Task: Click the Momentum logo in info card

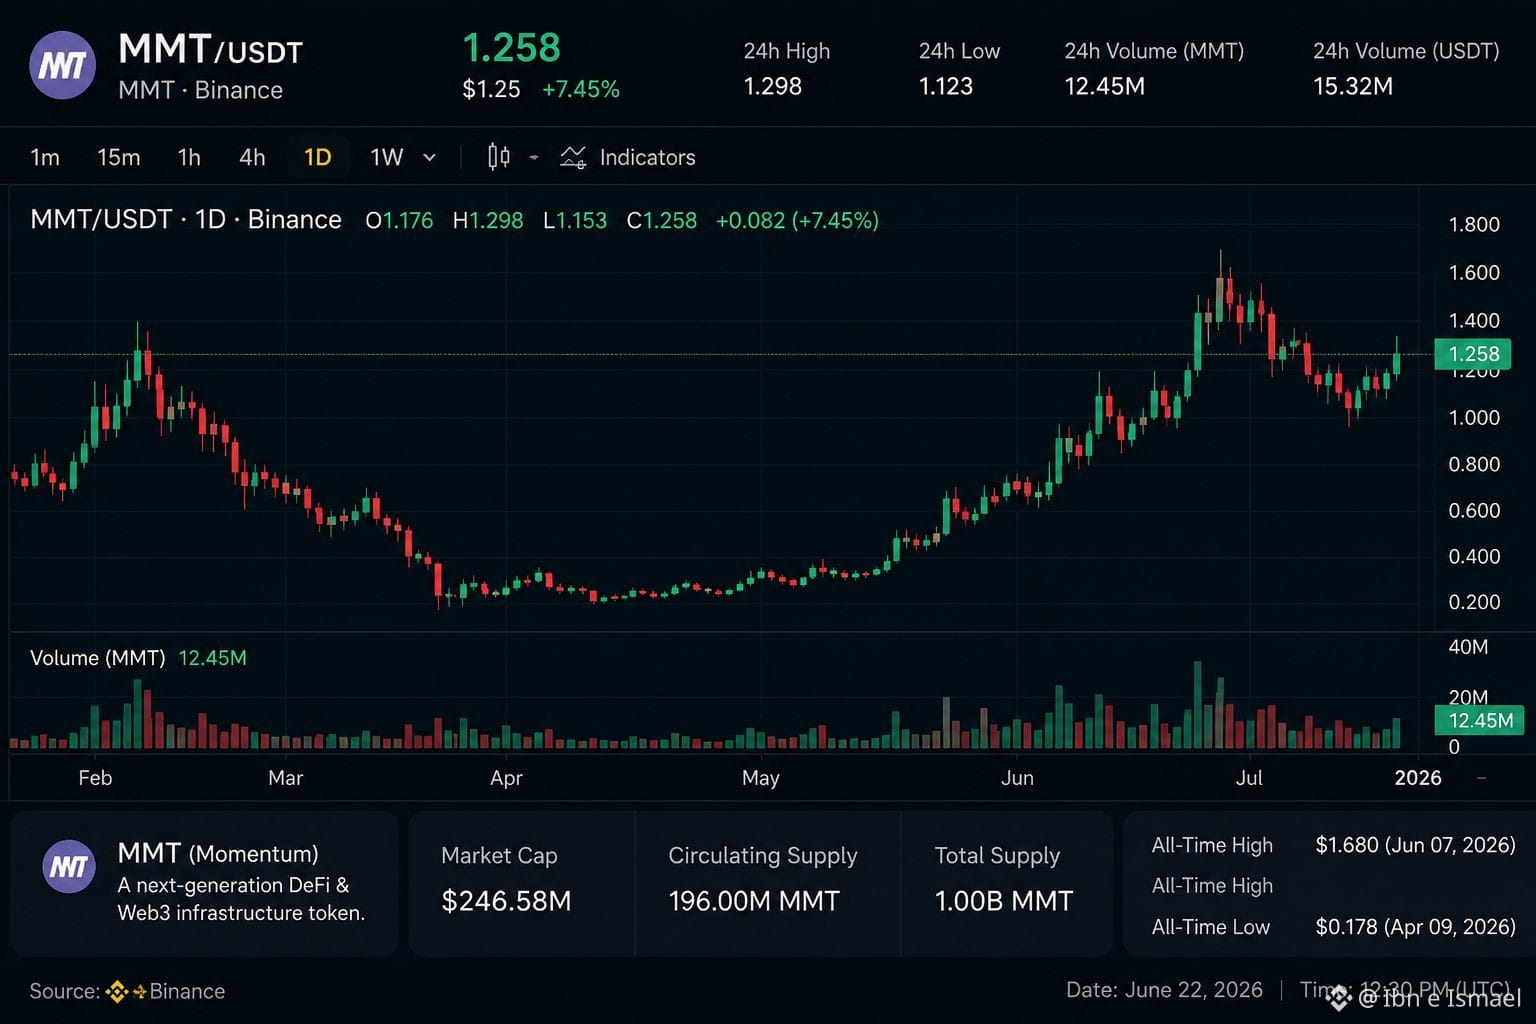Action: coord(69,866)
